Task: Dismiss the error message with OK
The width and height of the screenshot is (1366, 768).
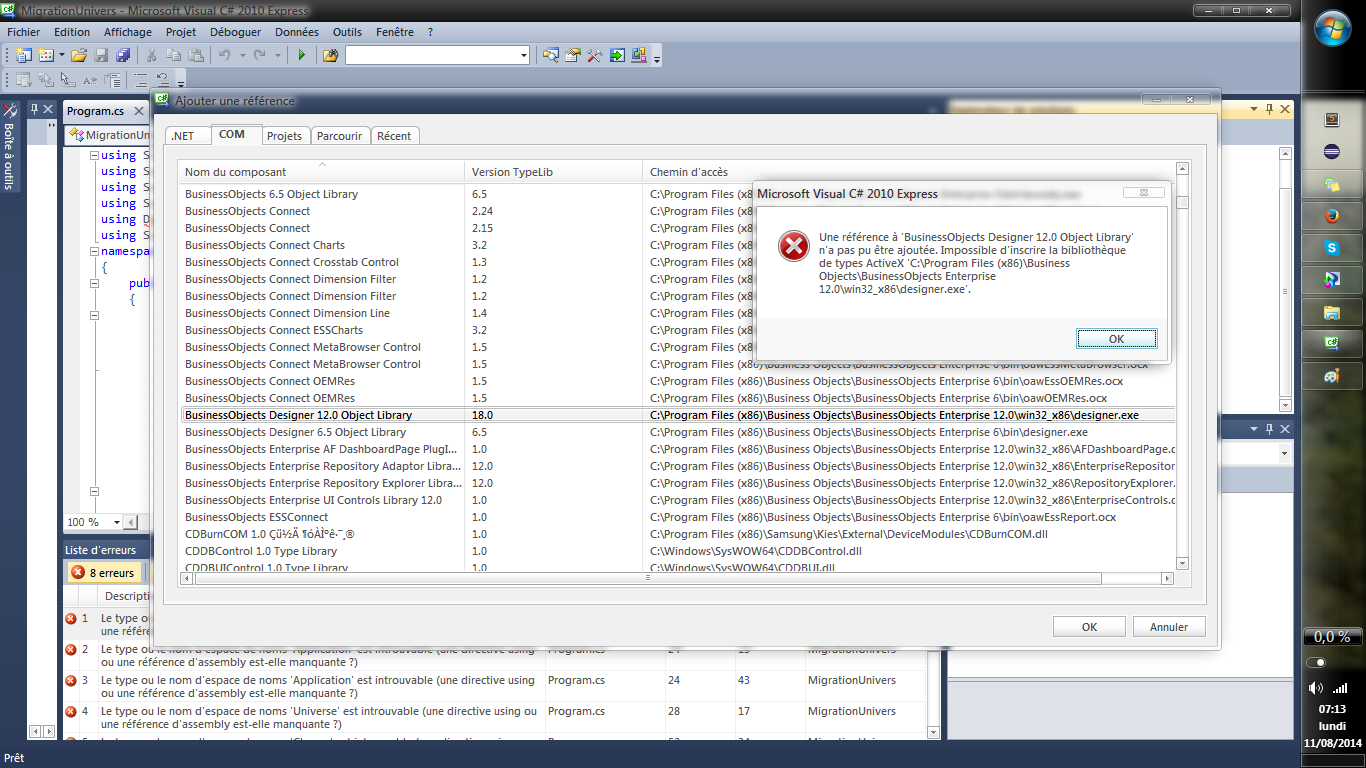Action: (1116, 339)
